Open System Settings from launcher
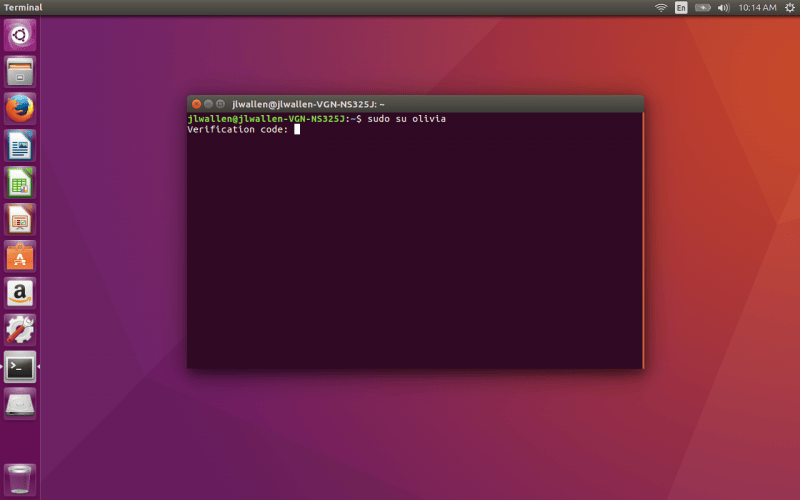The width and height of the screenshot is (800, 500). point(20,330)
